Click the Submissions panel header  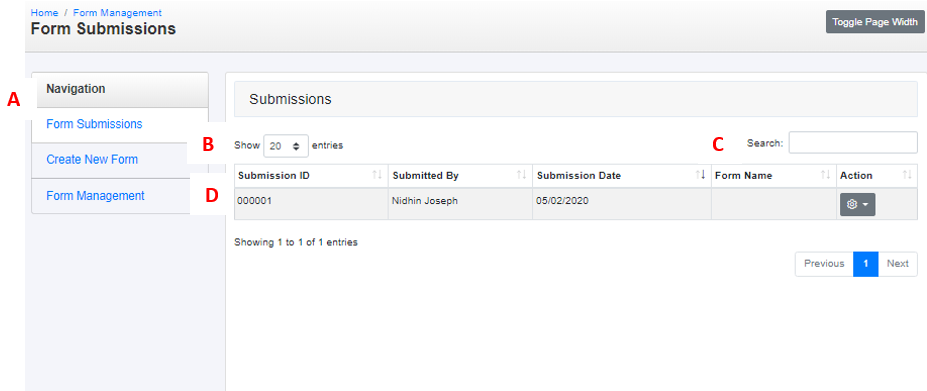576,99
